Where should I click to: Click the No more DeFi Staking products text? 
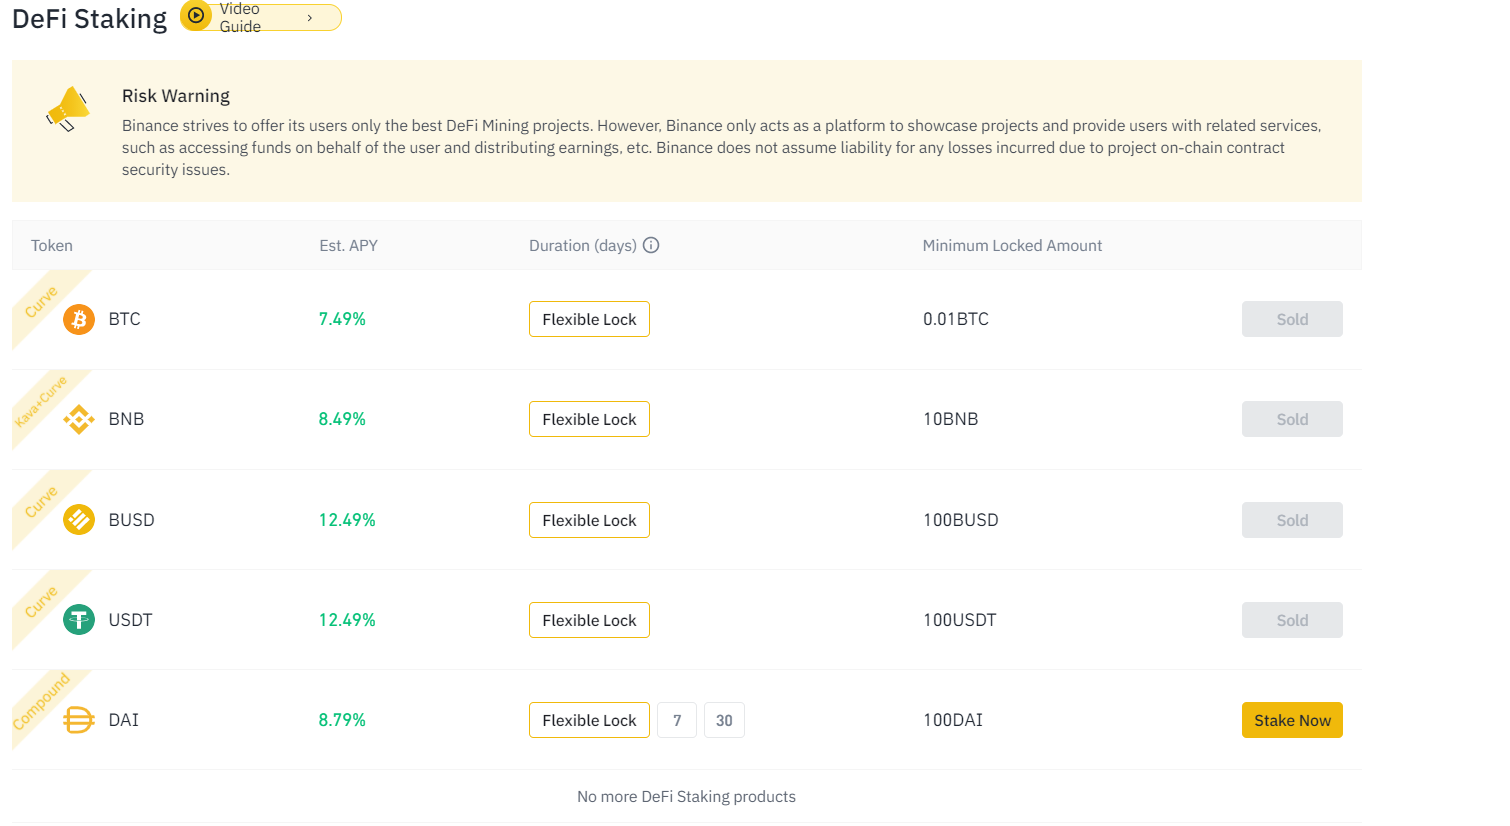[x=686, y=797]
